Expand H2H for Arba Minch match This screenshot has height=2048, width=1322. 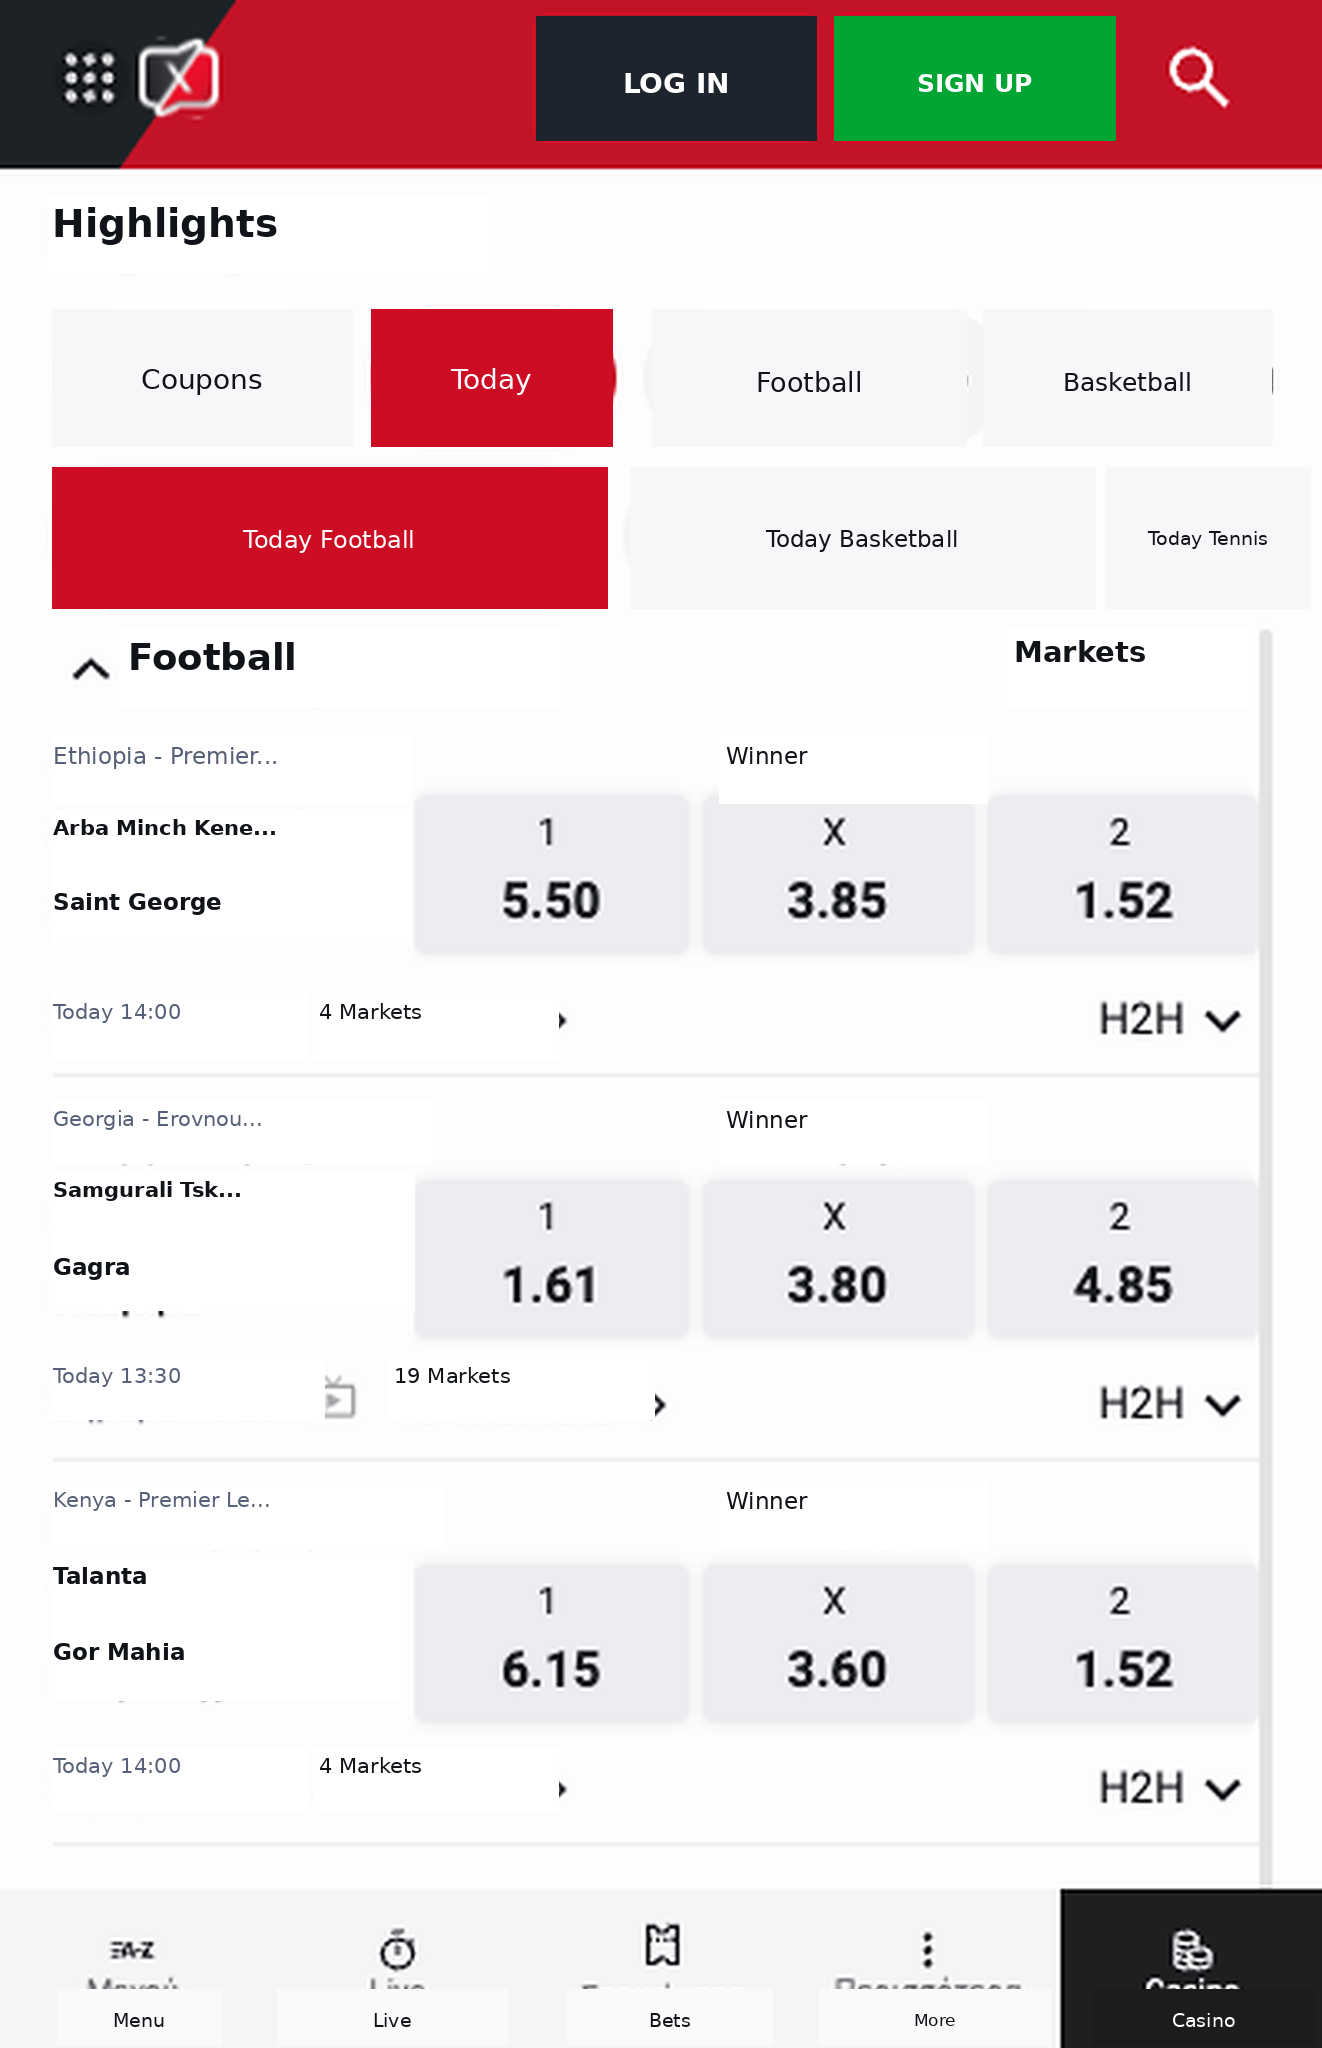[1170, 1020]
